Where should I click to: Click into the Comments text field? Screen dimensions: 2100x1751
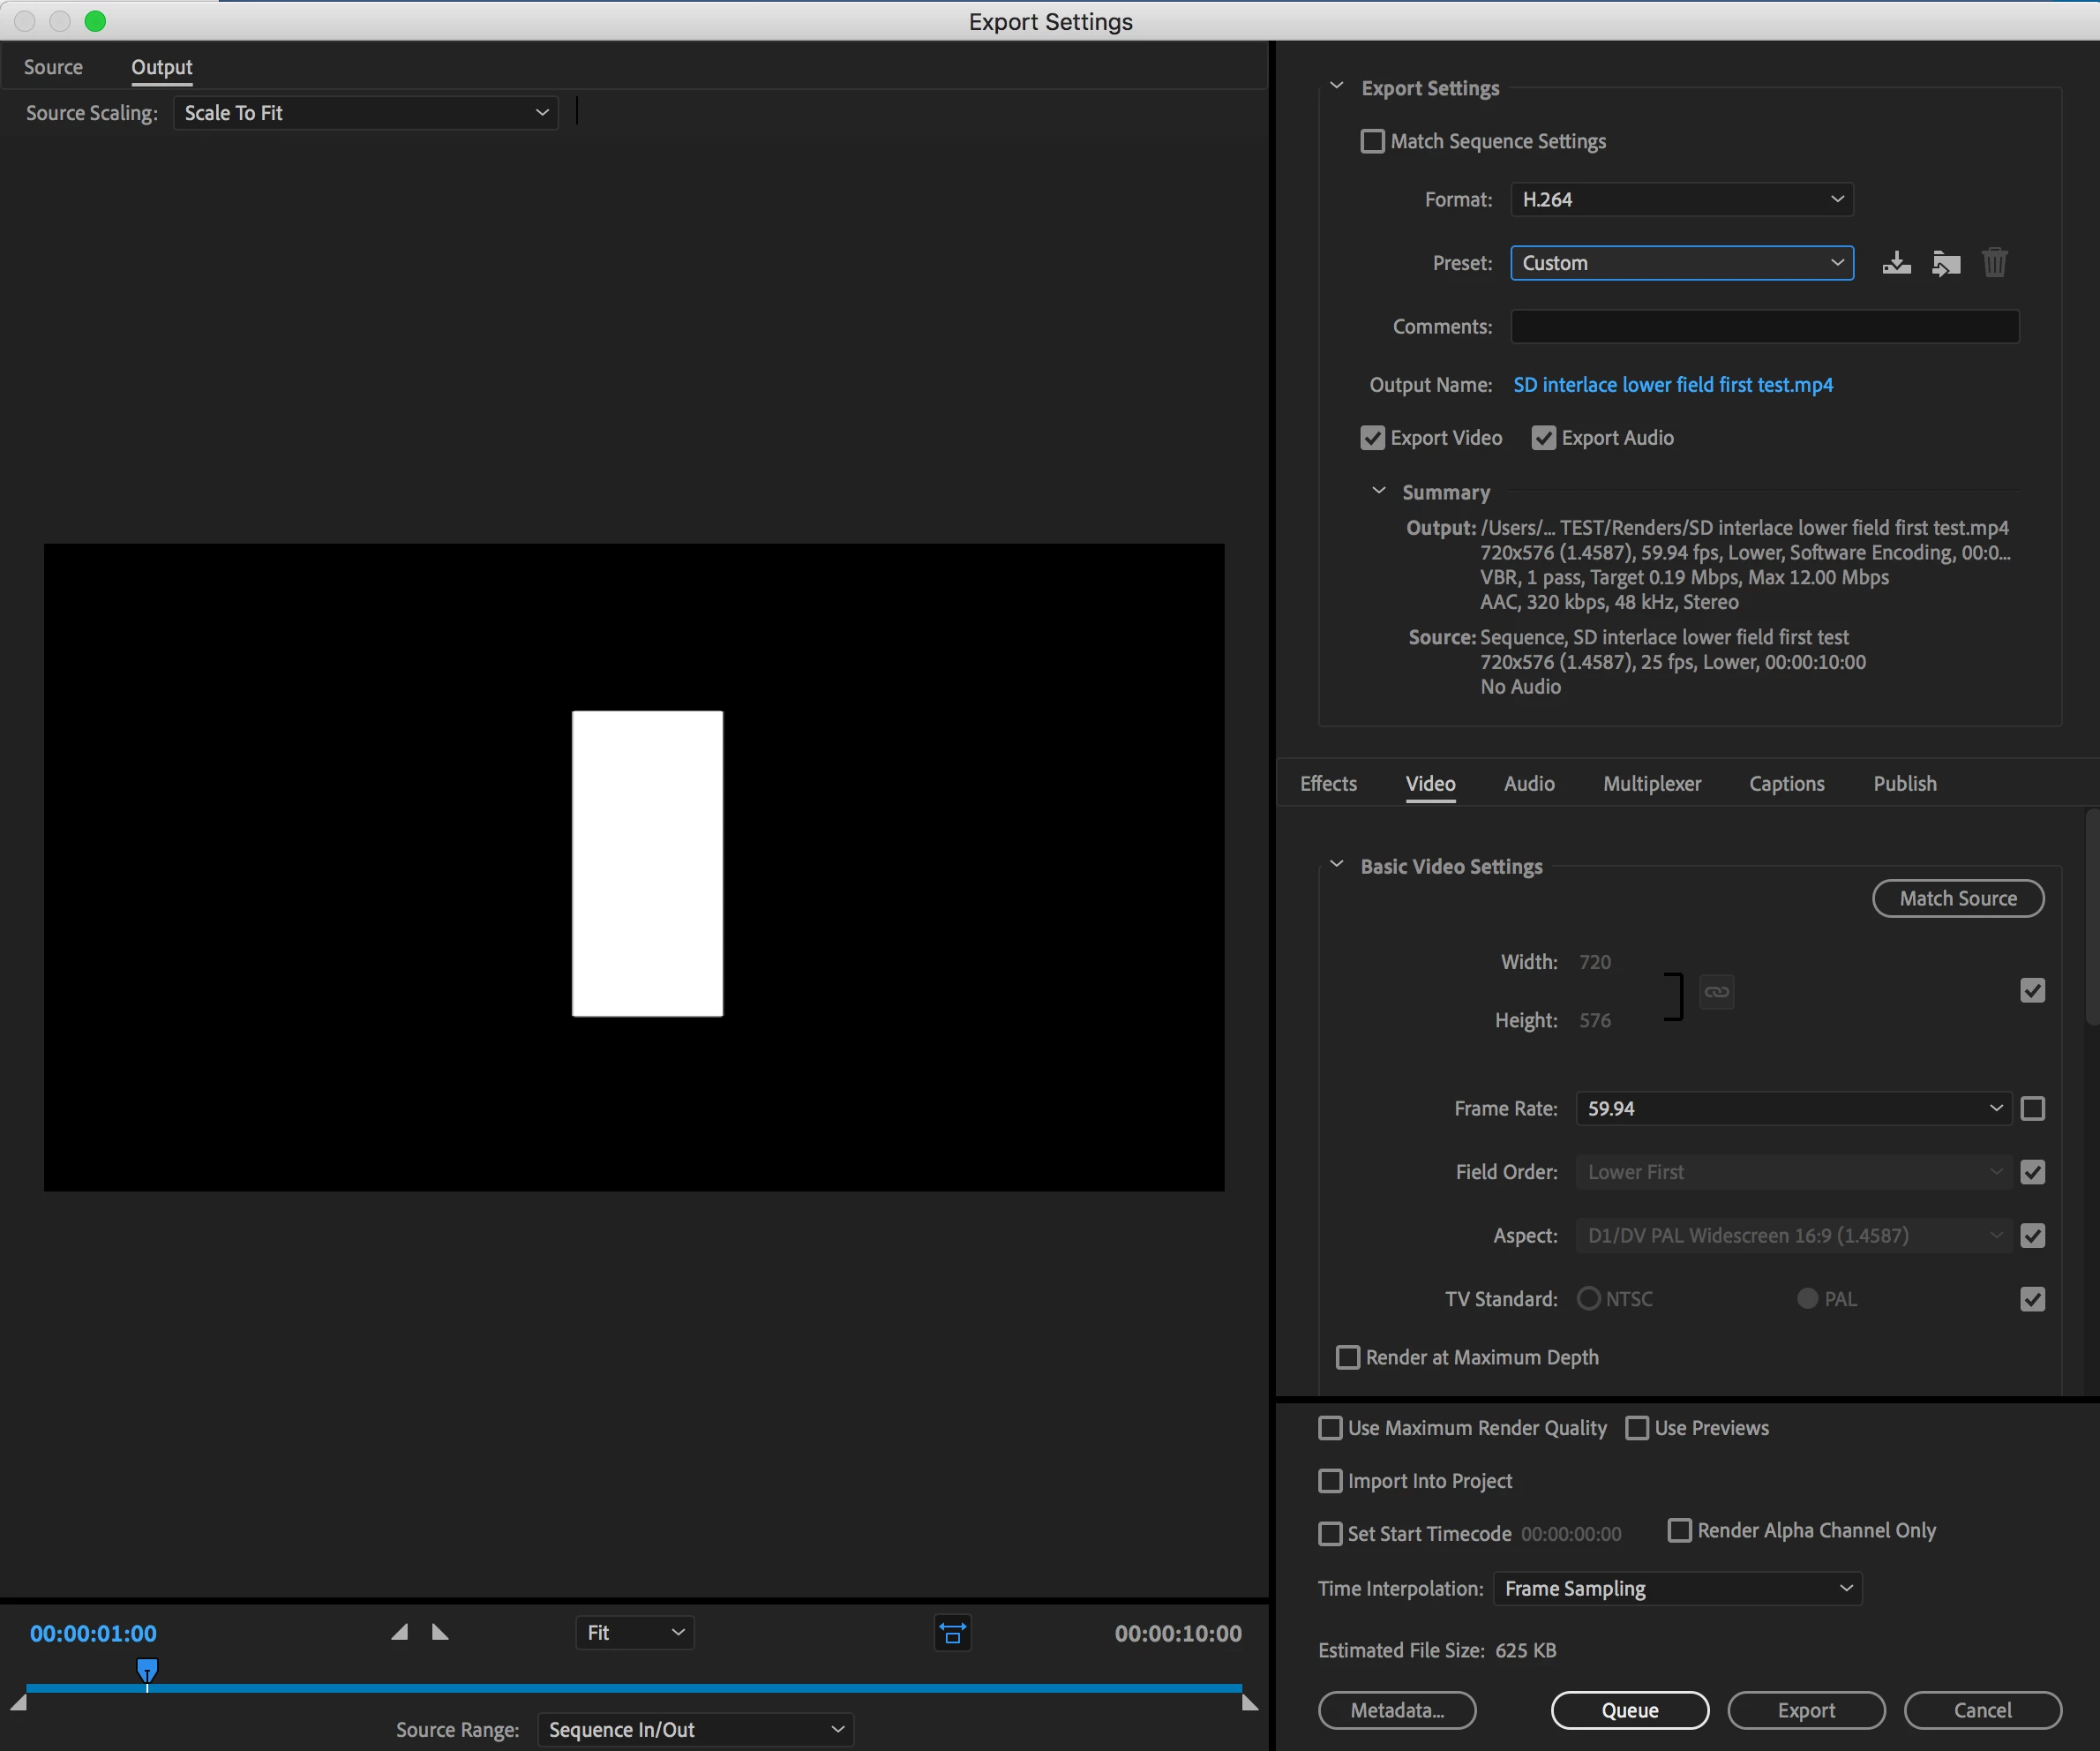1764,327
